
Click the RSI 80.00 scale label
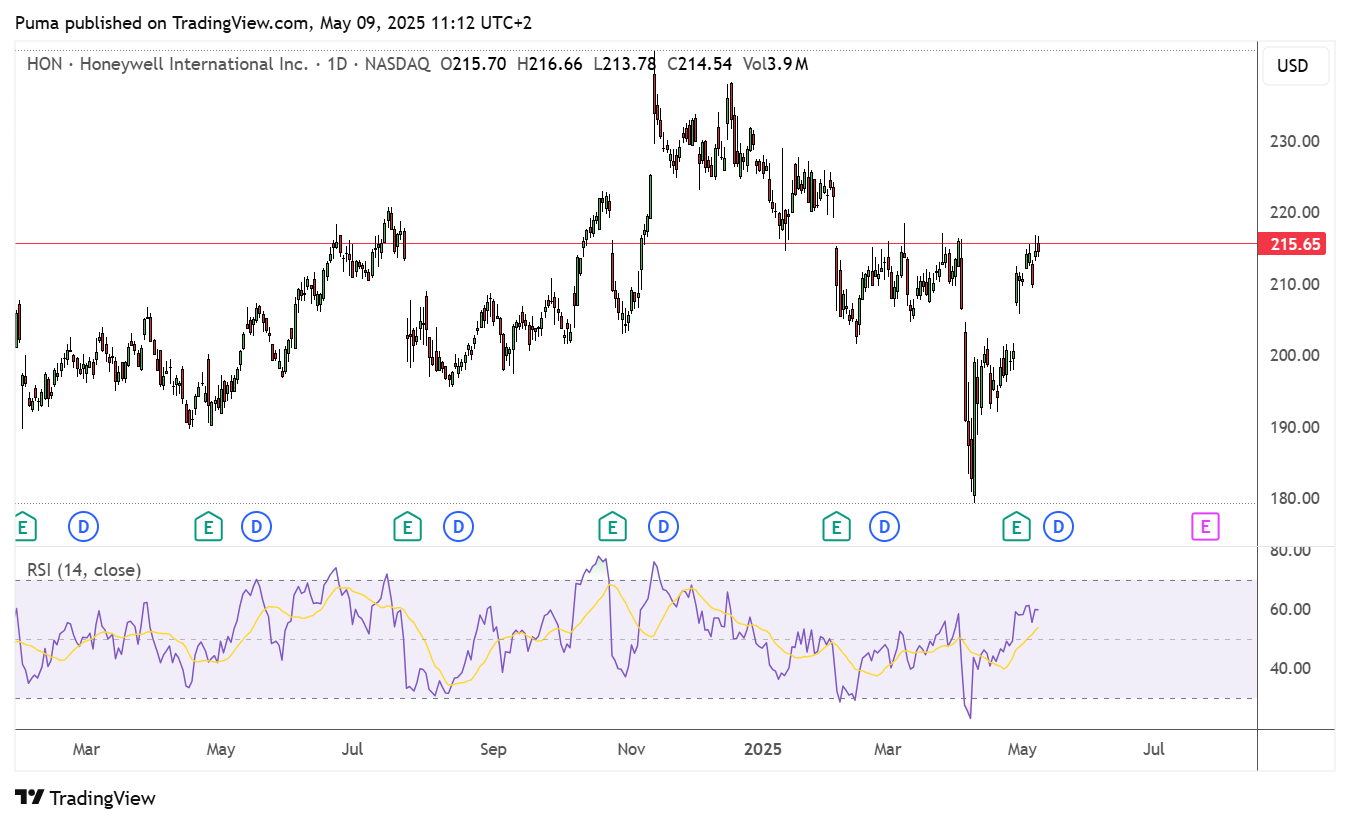(x=1292, y=550)
